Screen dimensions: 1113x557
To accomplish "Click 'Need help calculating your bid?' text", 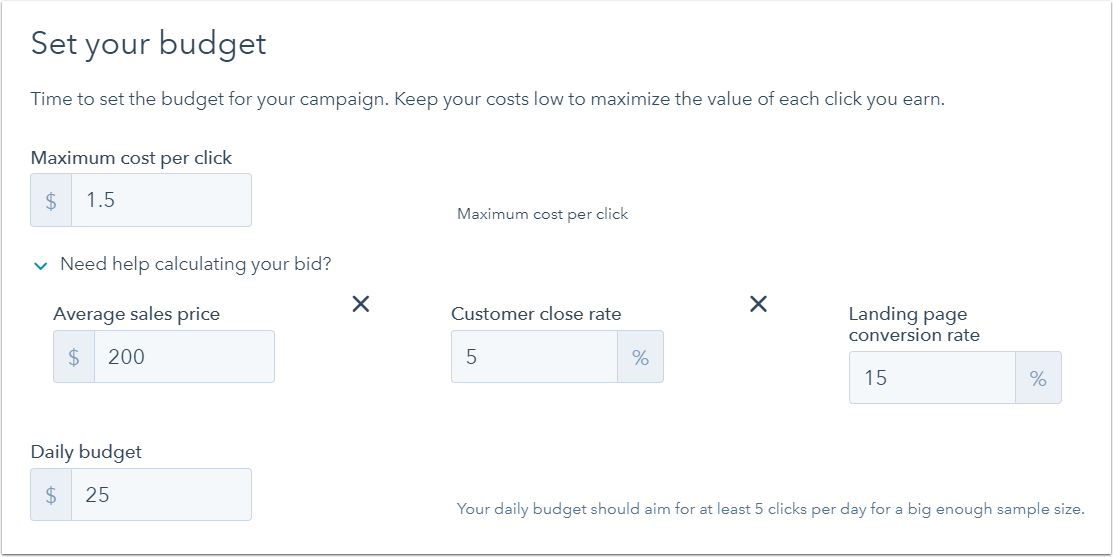I will (196, 264).
